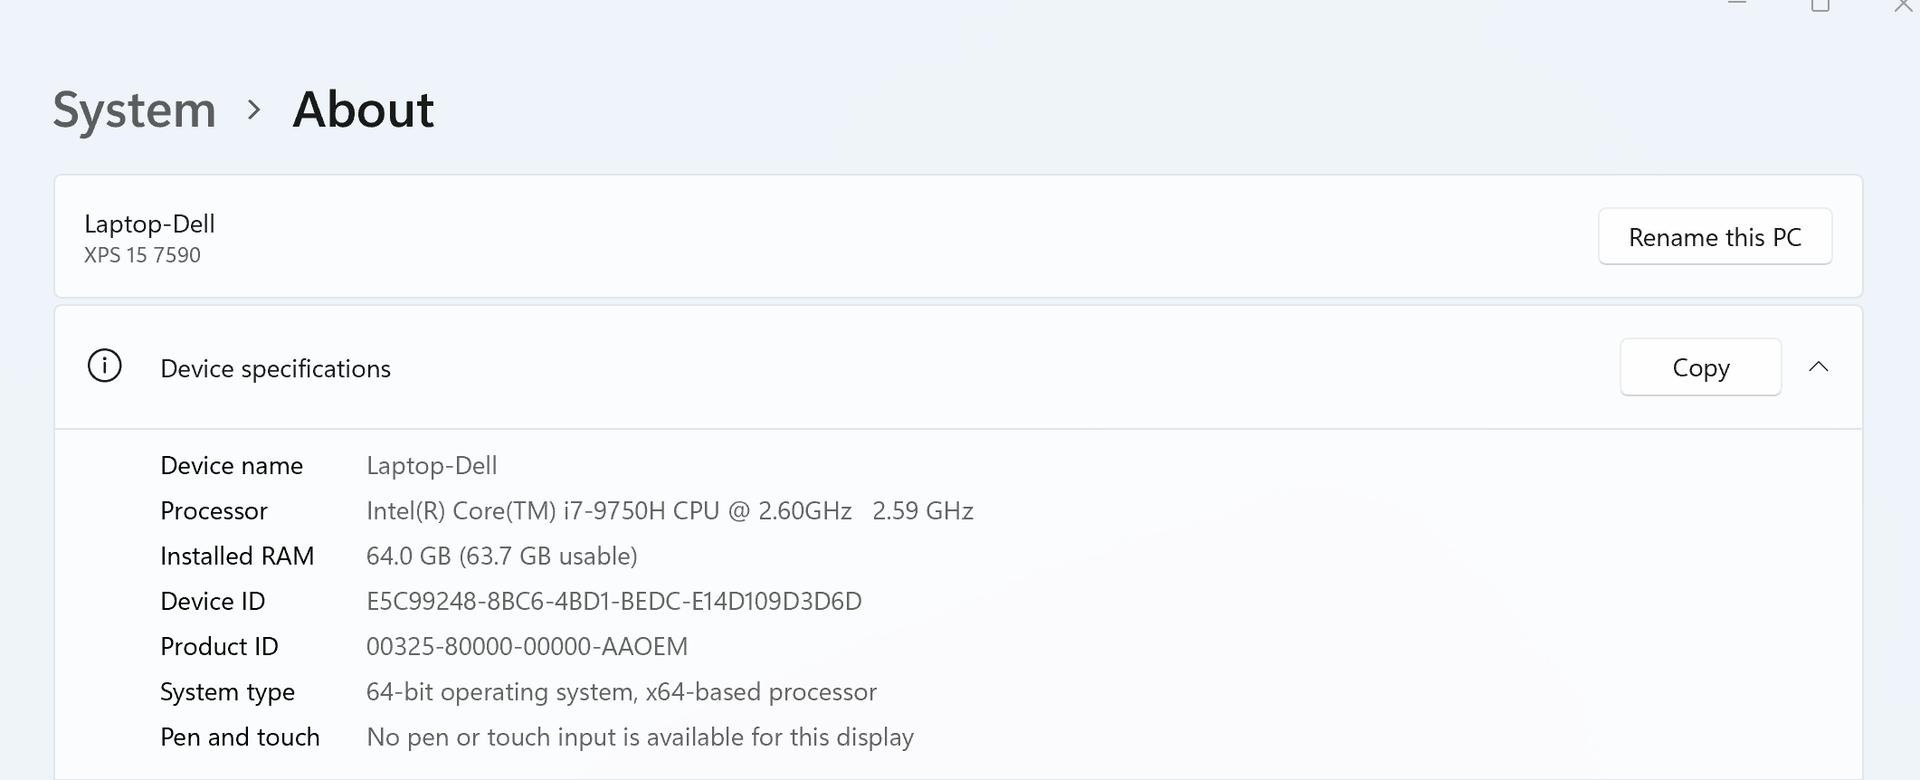Click the Device specifications heading
This screenshot has width=1920, height=780.
tap(275, 368)
